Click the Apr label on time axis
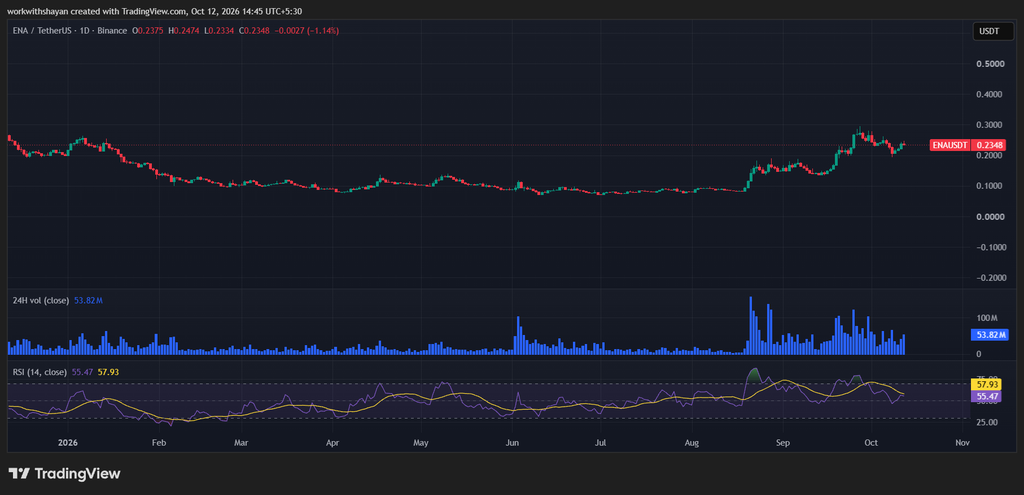 point(332,443)
